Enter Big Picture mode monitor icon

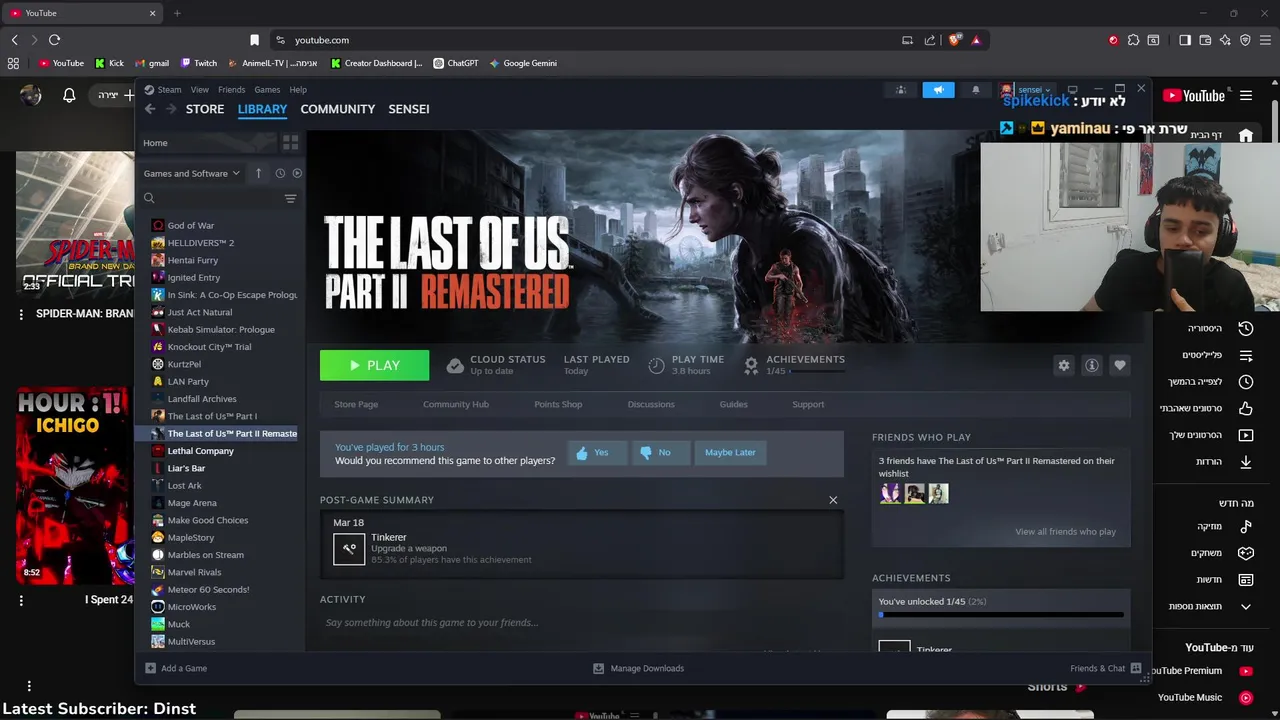1072,90
